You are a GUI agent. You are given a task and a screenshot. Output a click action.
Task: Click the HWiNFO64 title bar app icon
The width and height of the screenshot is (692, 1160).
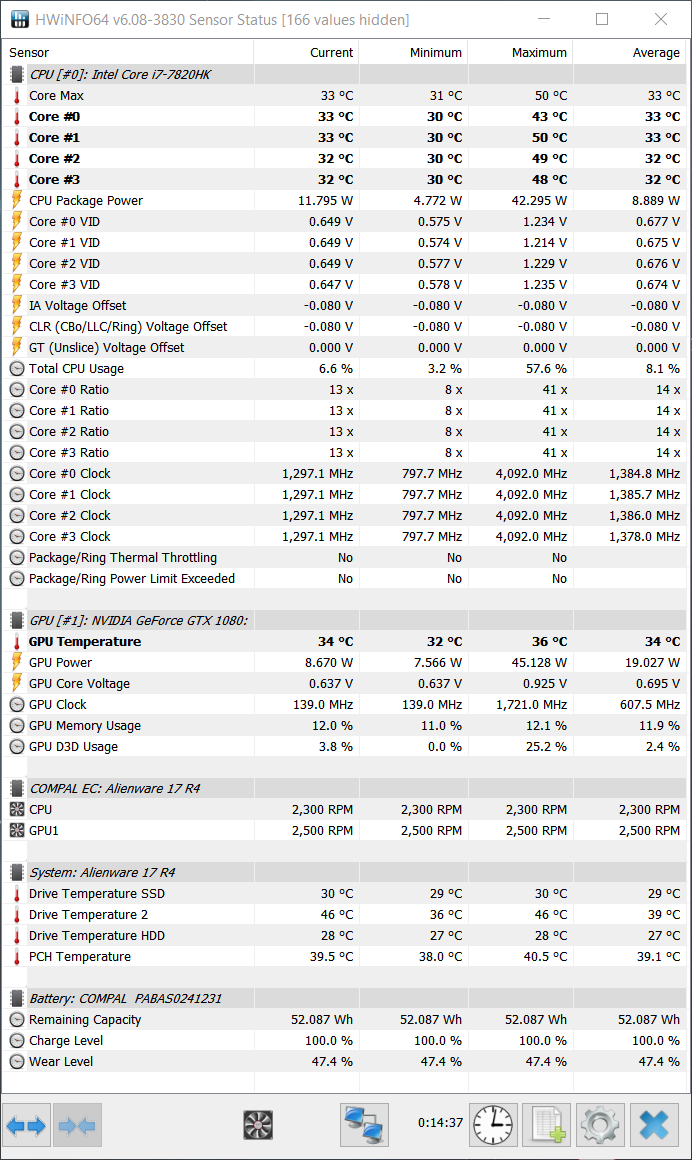[x=18, y=19]
